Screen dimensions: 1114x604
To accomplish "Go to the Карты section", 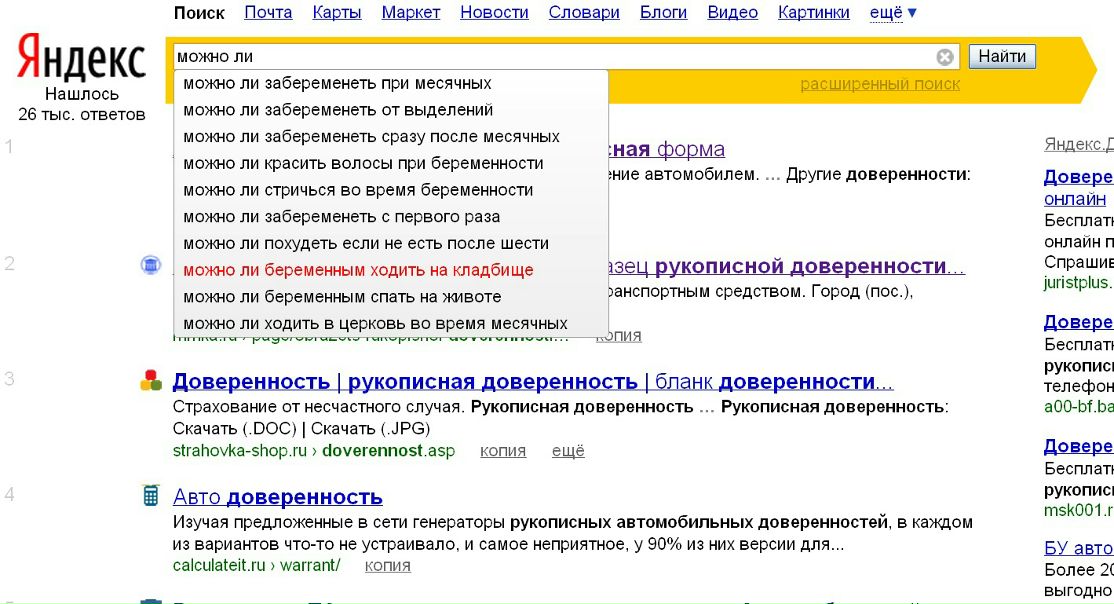I will [337, 13].
